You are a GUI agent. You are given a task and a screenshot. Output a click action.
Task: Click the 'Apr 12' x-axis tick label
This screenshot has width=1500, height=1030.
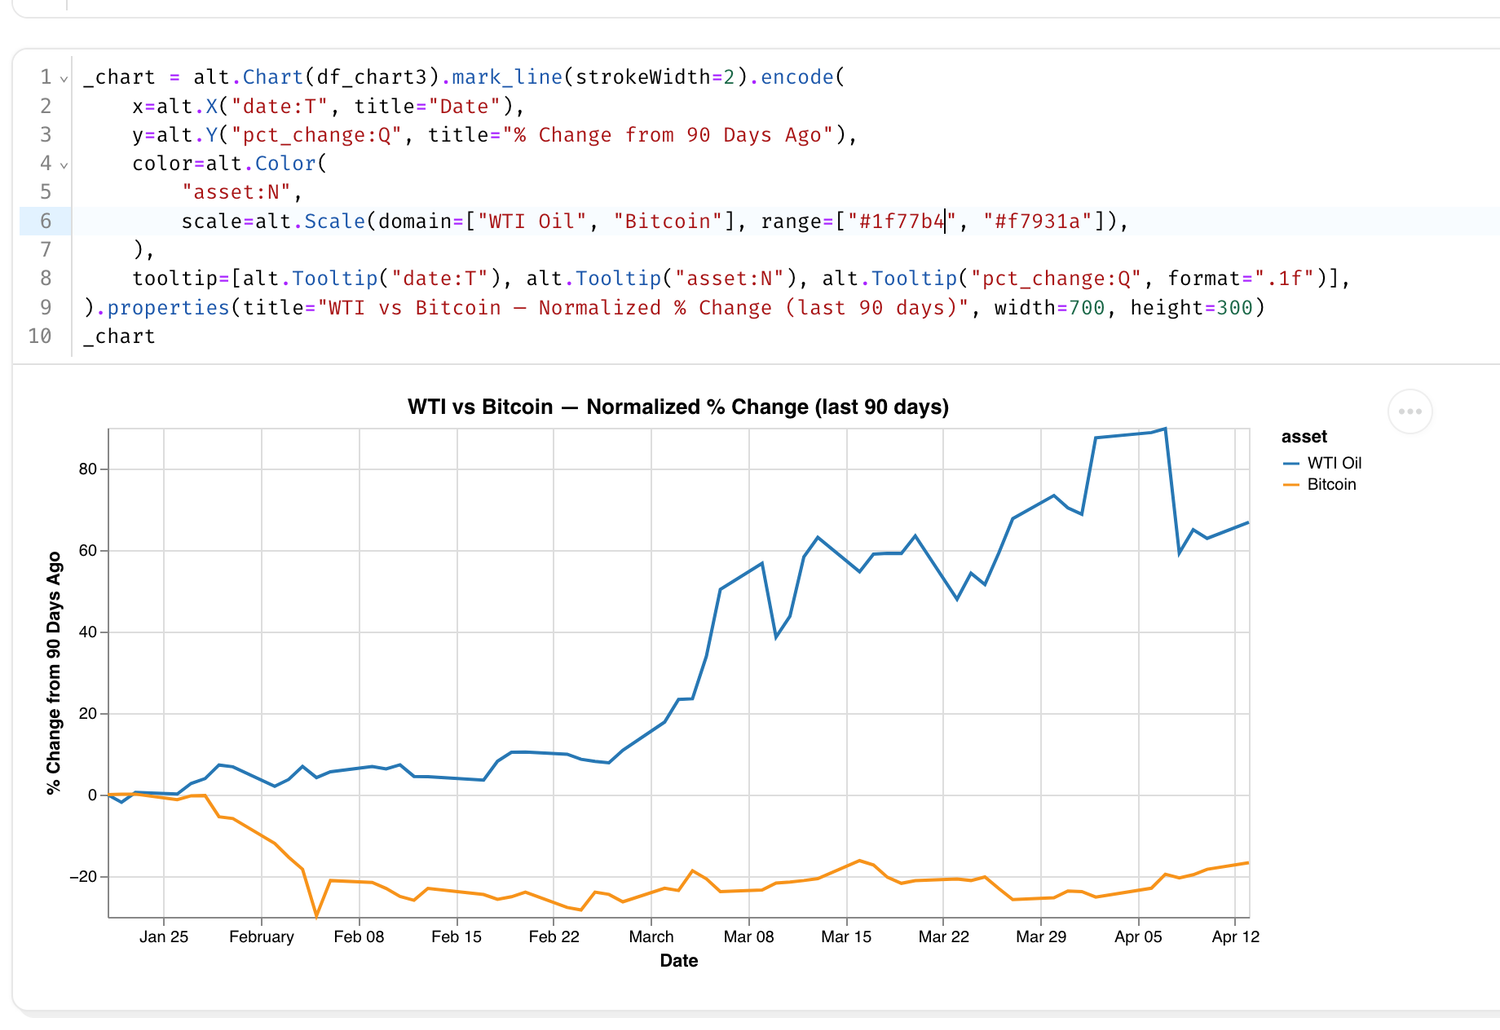pos(1236,937)
